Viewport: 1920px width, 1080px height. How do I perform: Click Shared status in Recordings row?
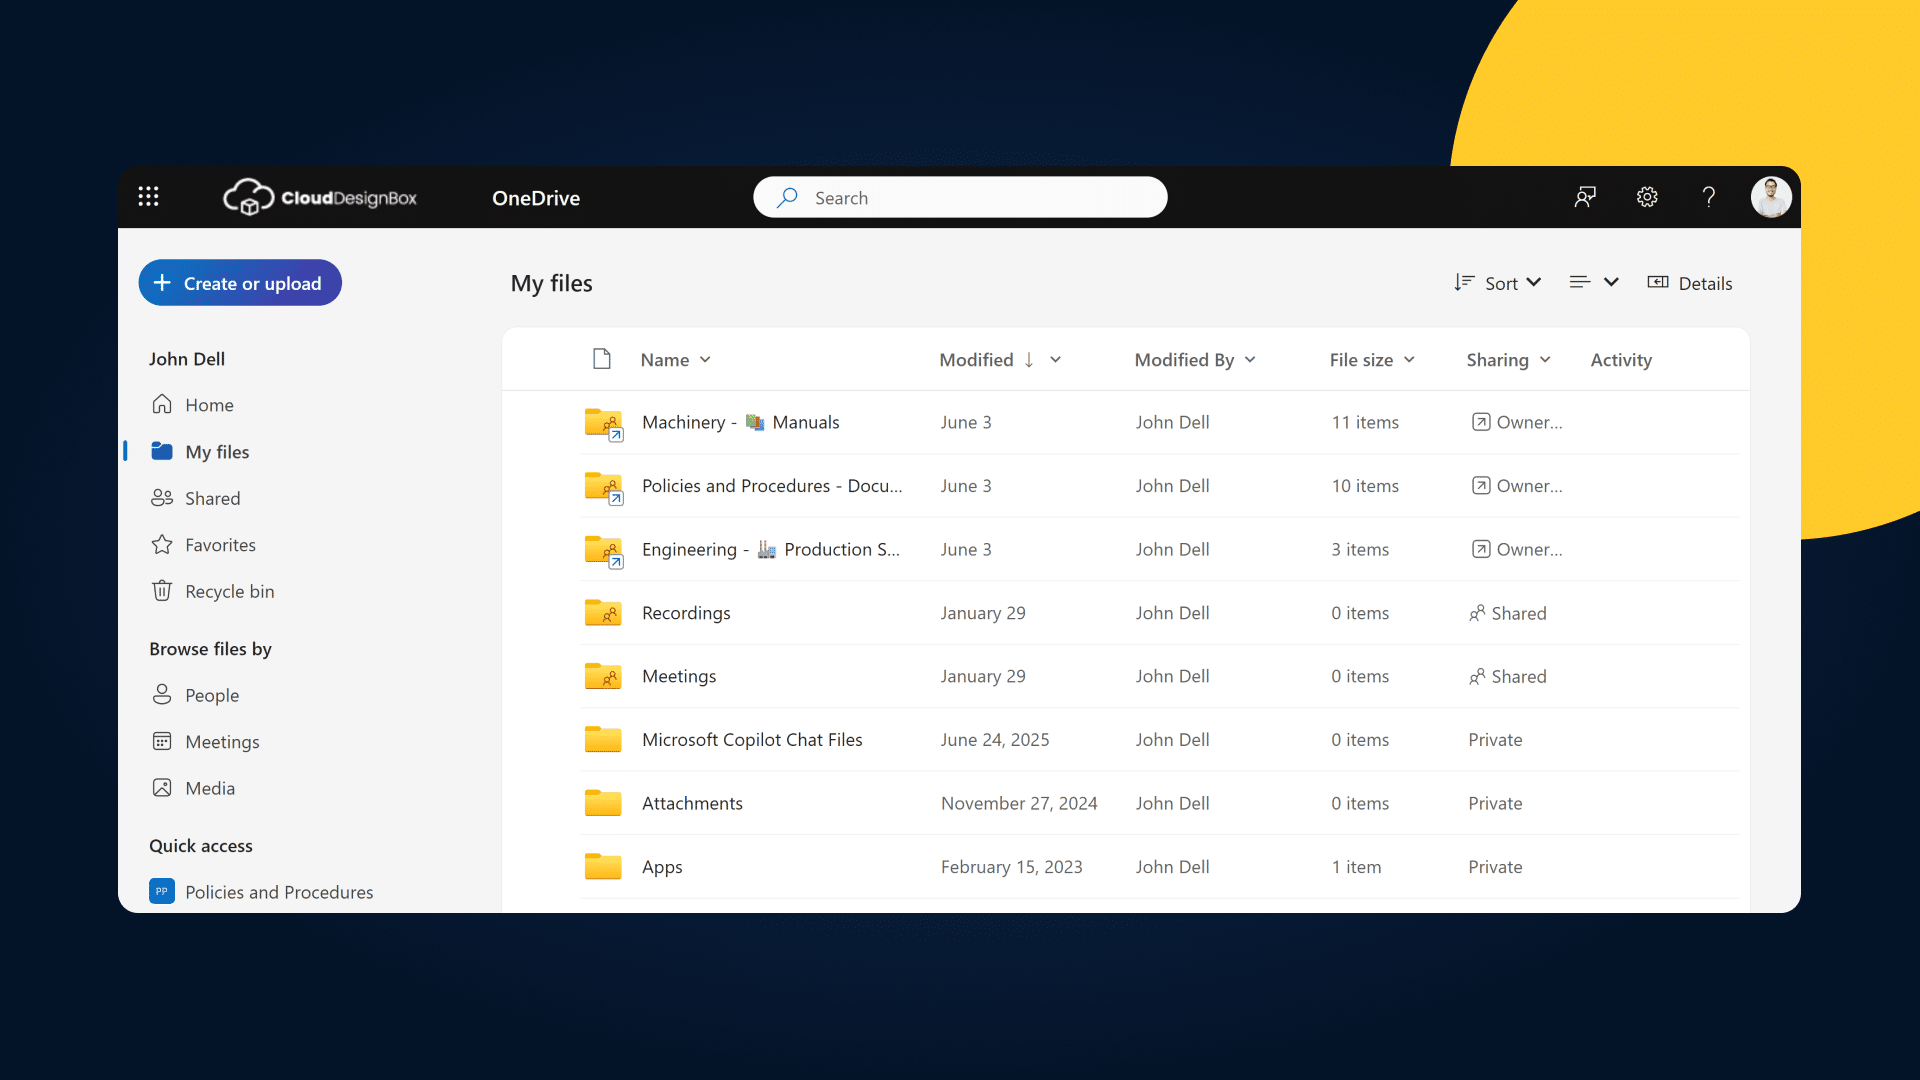click(1507, 613)
